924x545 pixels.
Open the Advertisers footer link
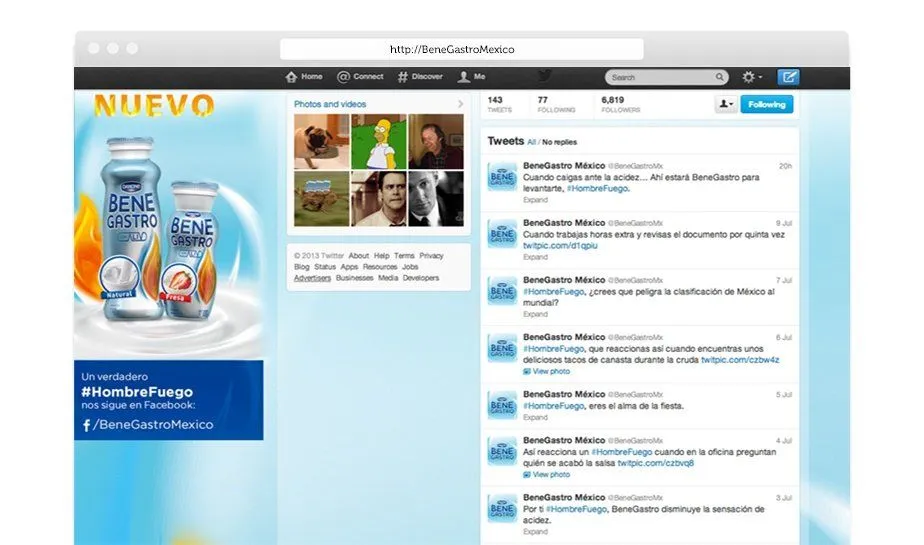[x=312, y=278]
